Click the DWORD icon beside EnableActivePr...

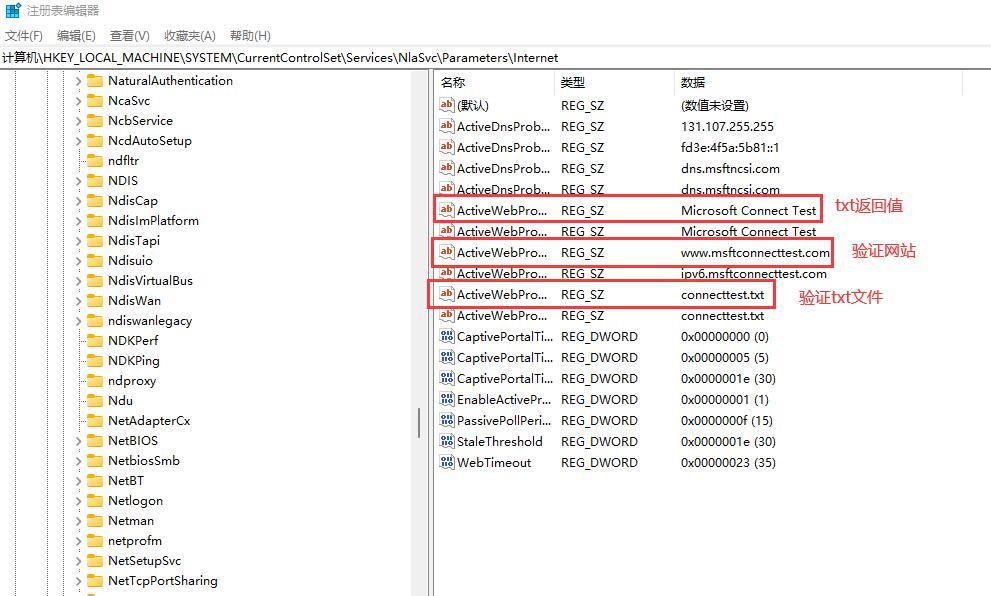point(446,399)
